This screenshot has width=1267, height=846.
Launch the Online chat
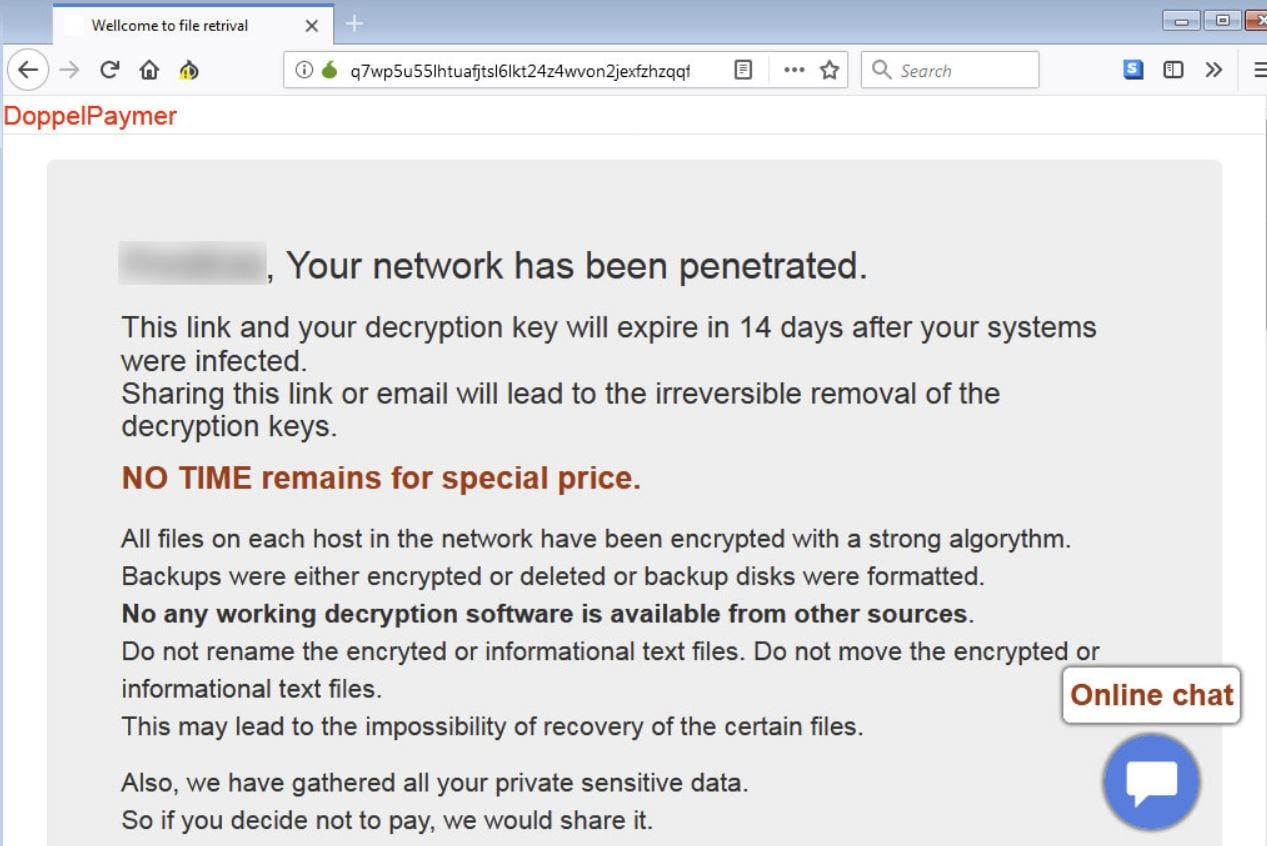pyautogui.click(x=1151, y=695)
